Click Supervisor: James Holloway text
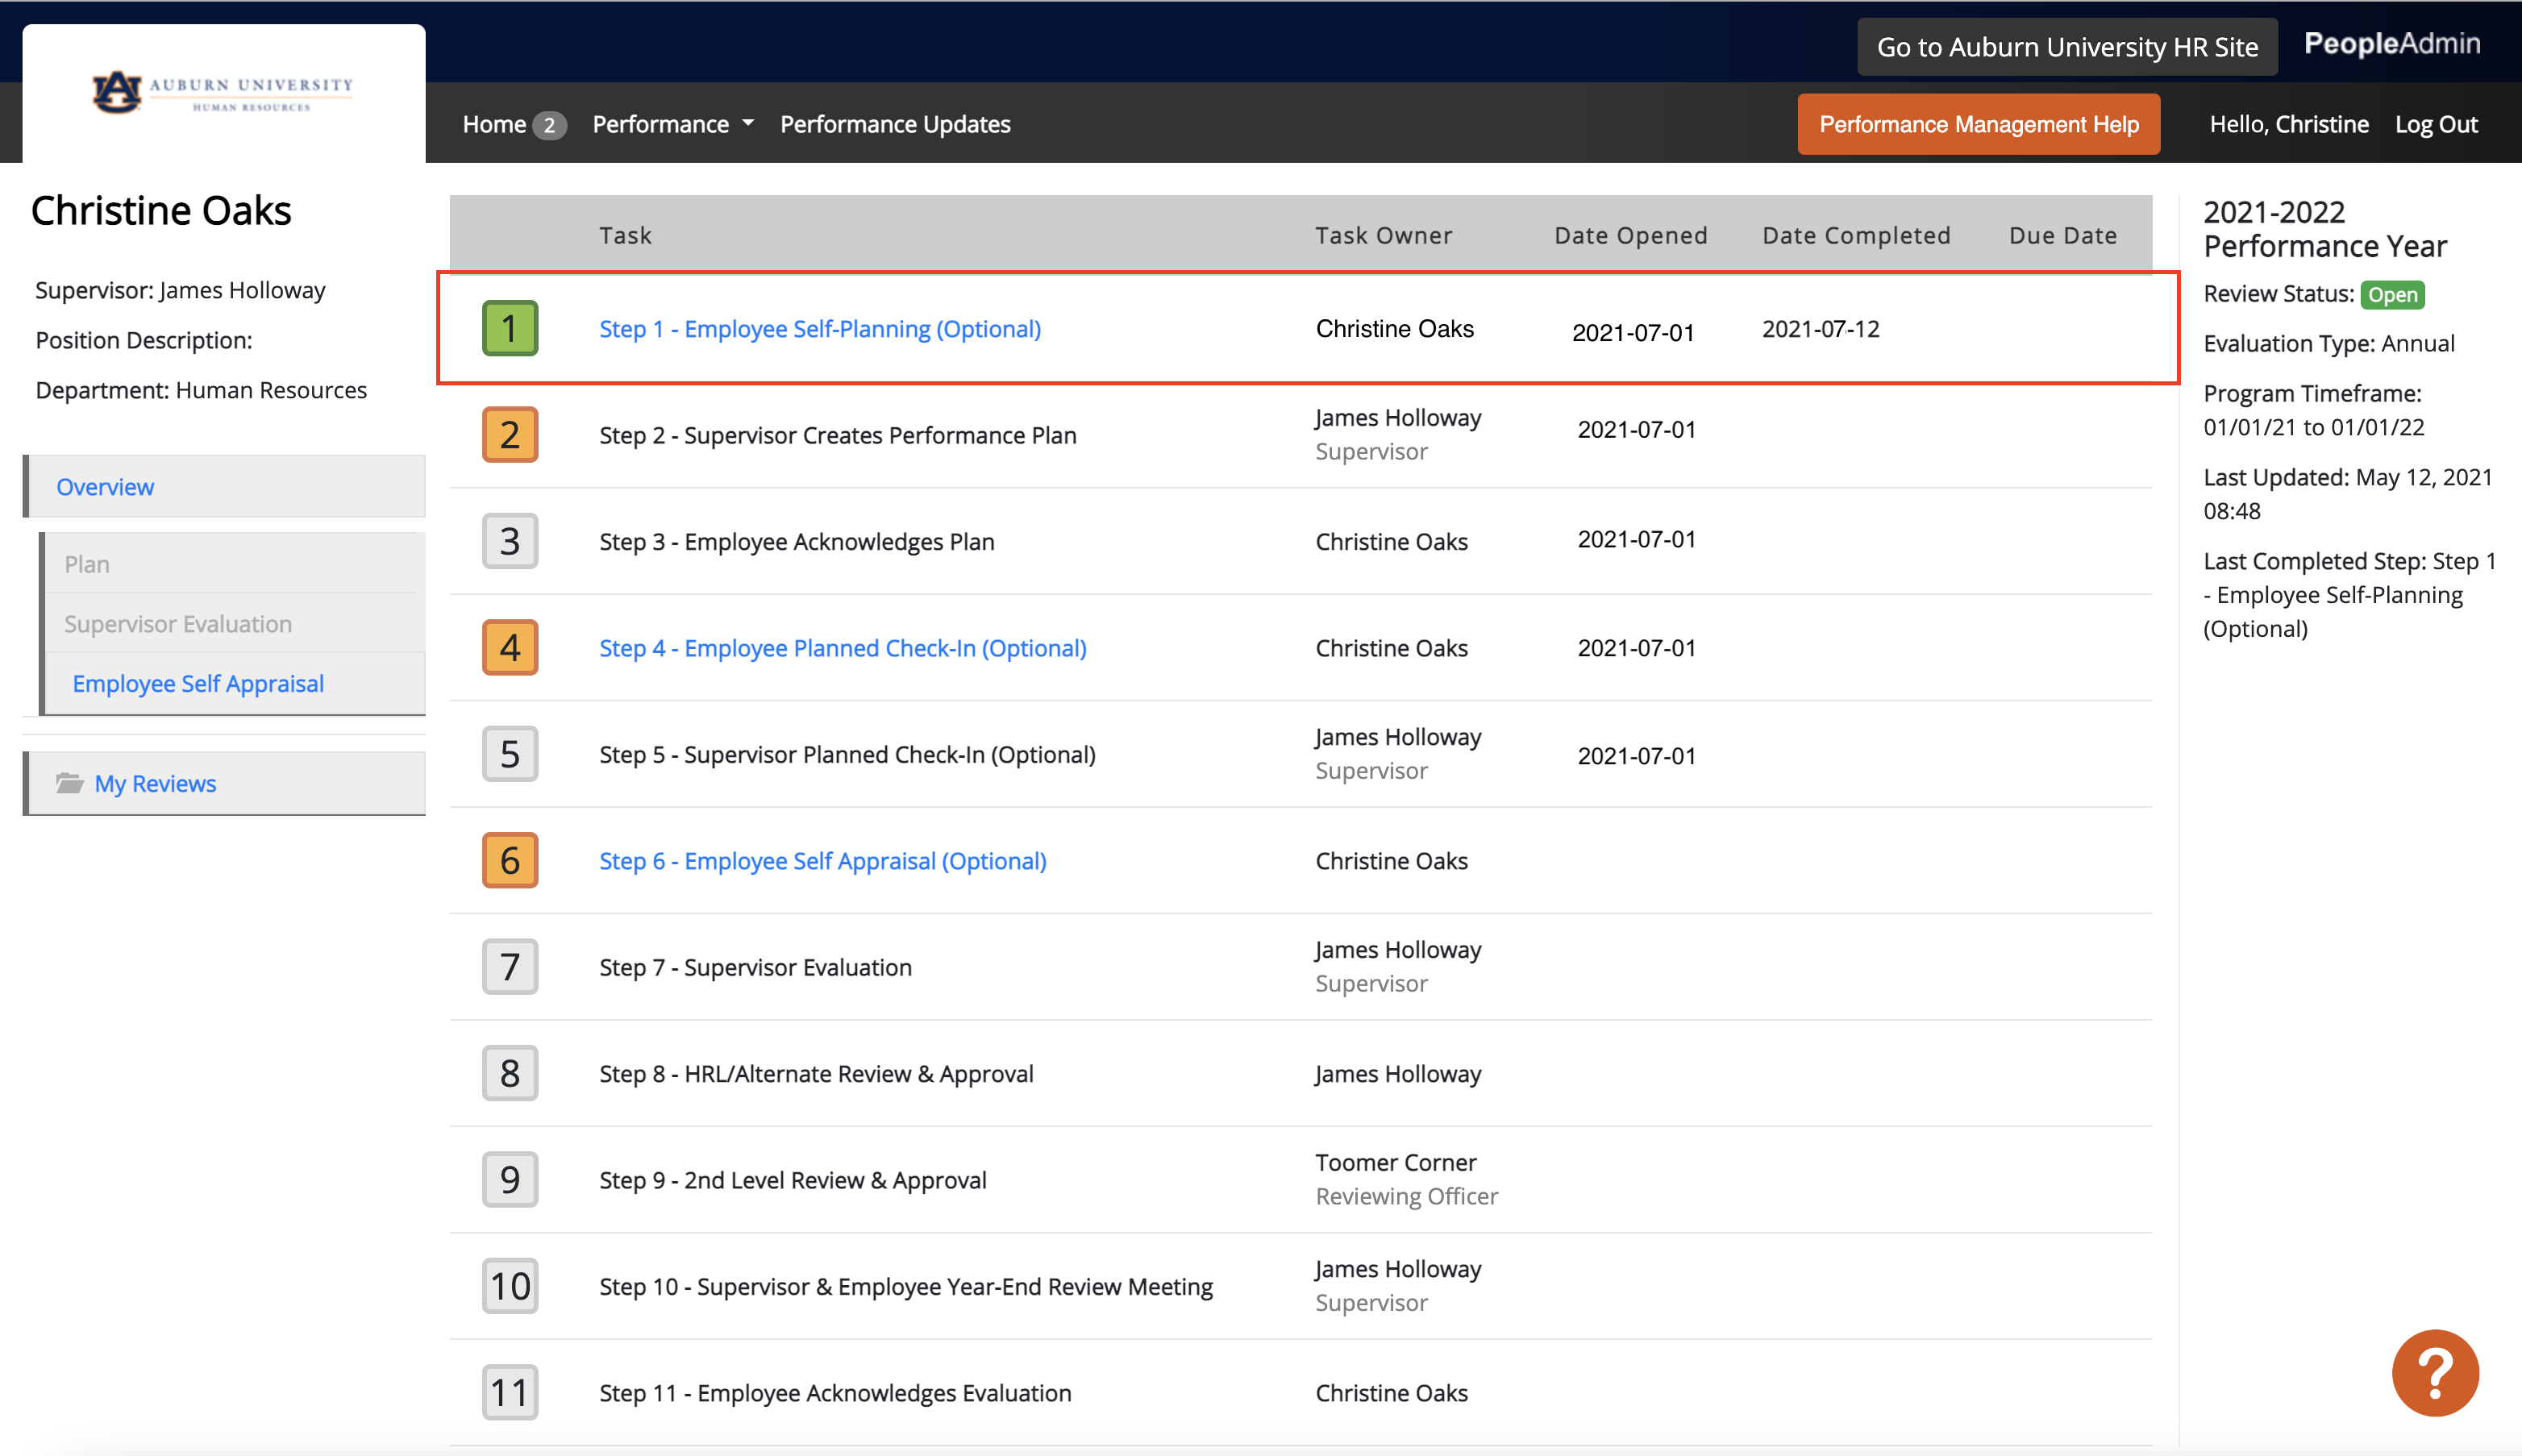 (180, 290)
